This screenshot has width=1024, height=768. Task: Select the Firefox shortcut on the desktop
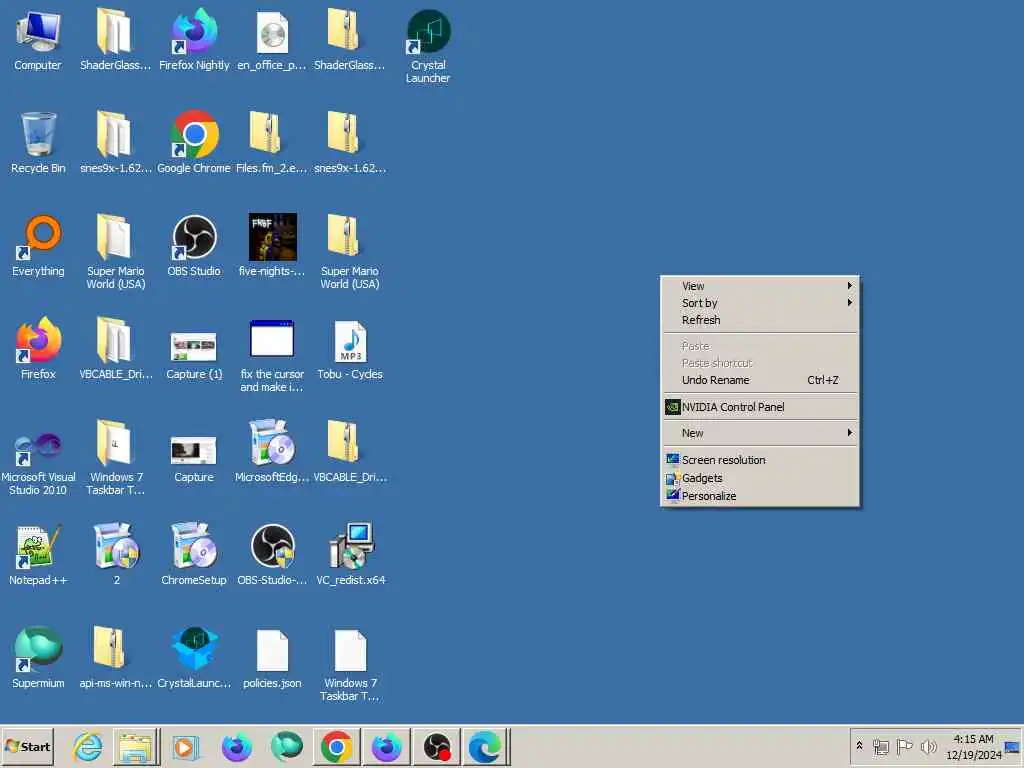[38, 349]
